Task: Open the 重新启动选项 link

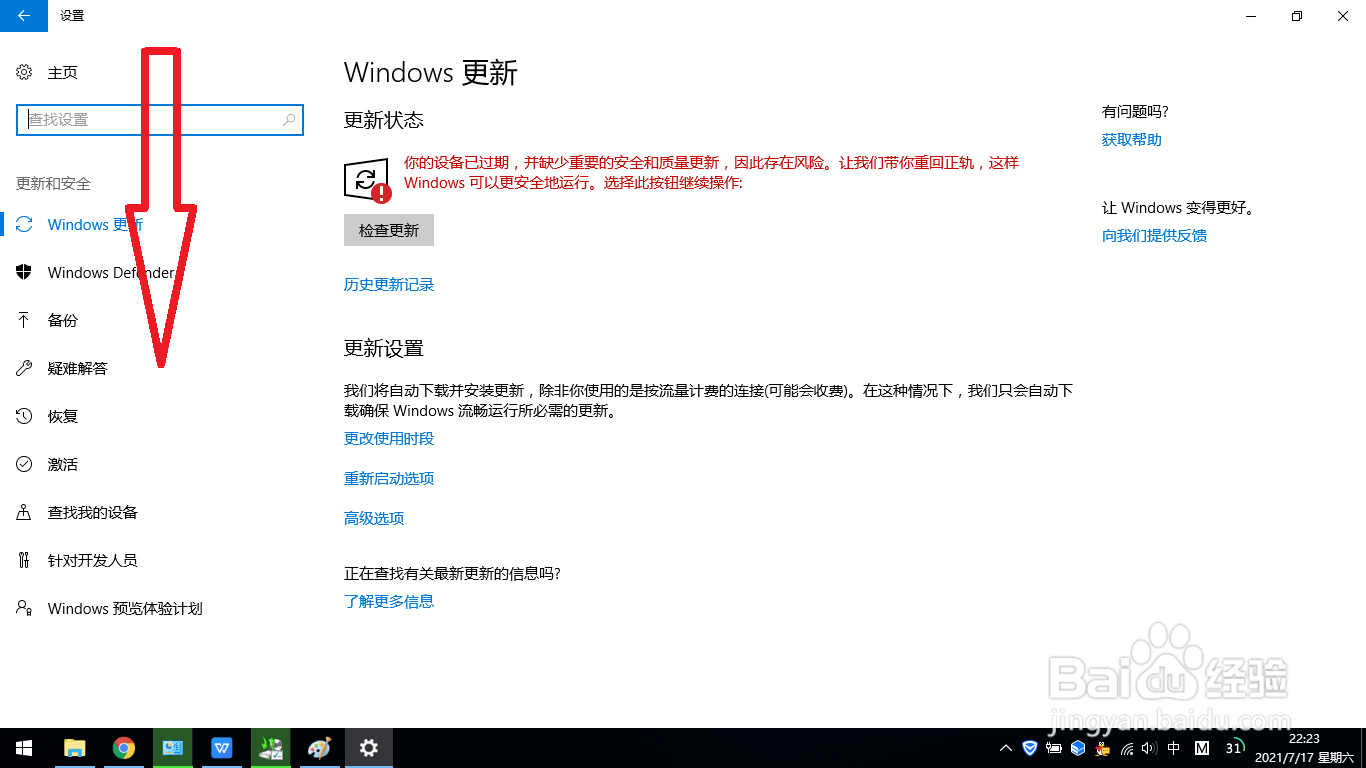Action: point(389,479)
